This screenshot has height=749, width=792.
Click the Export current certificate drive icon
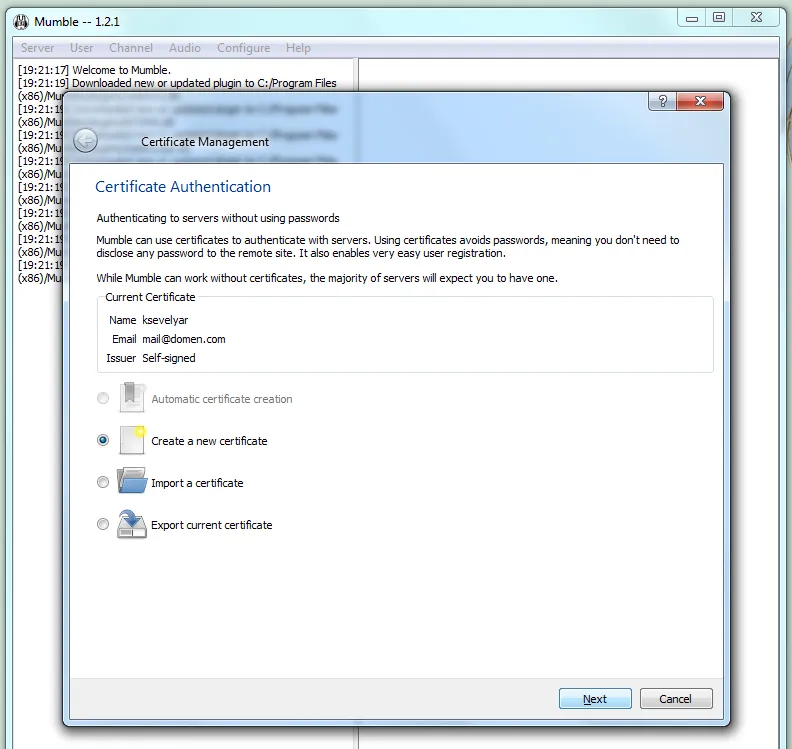pos(132,524)
